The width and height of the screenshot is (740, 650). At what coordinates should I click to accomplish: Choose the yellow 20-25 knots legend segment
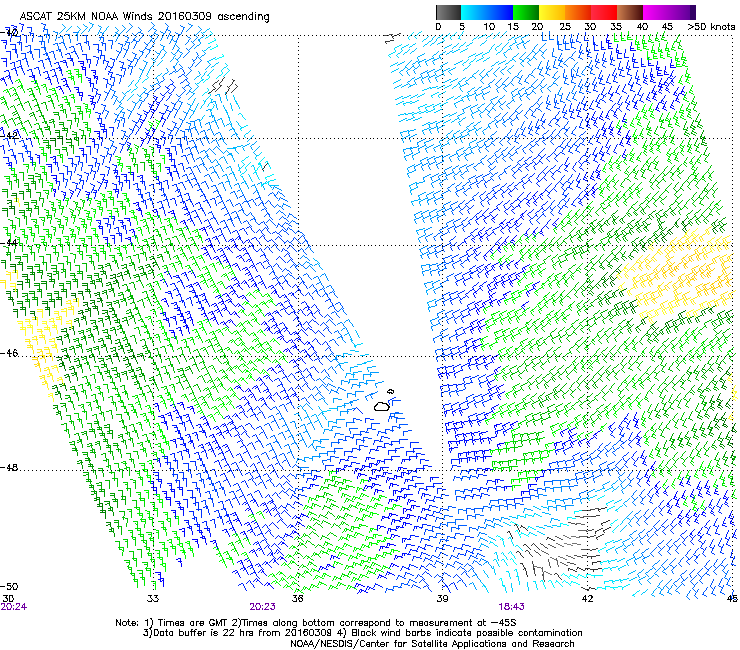tap(552, 12)
